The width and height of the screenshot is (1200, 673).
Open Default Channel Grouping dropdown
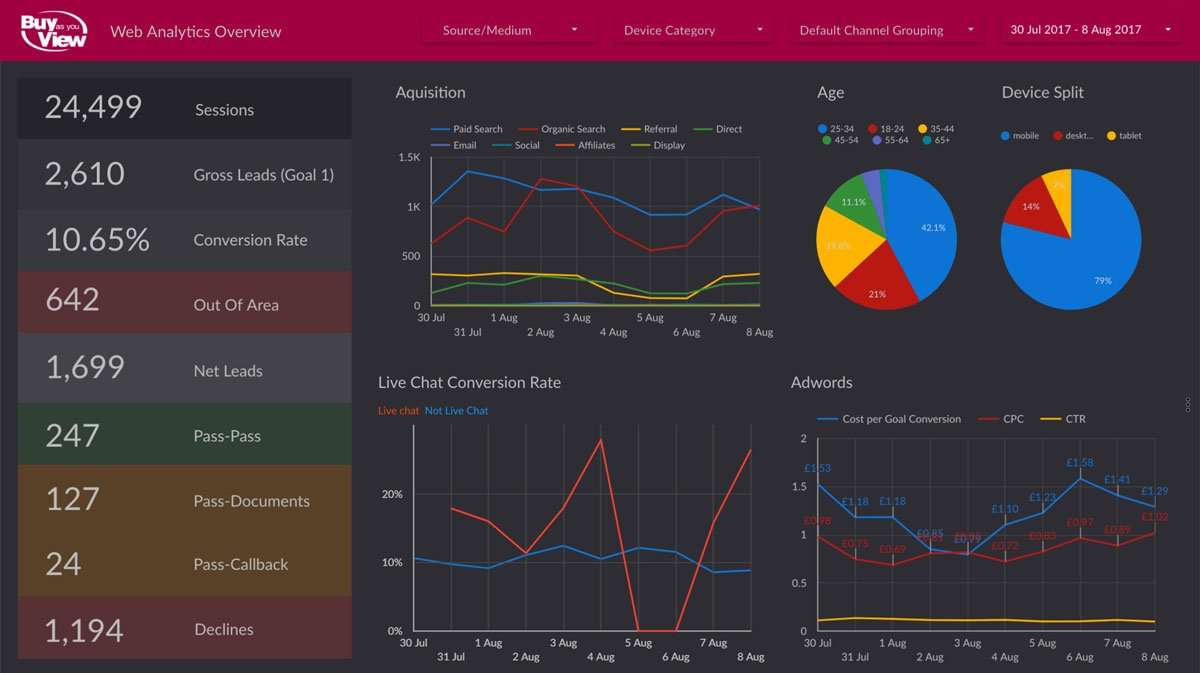click(x=883, y=30)
